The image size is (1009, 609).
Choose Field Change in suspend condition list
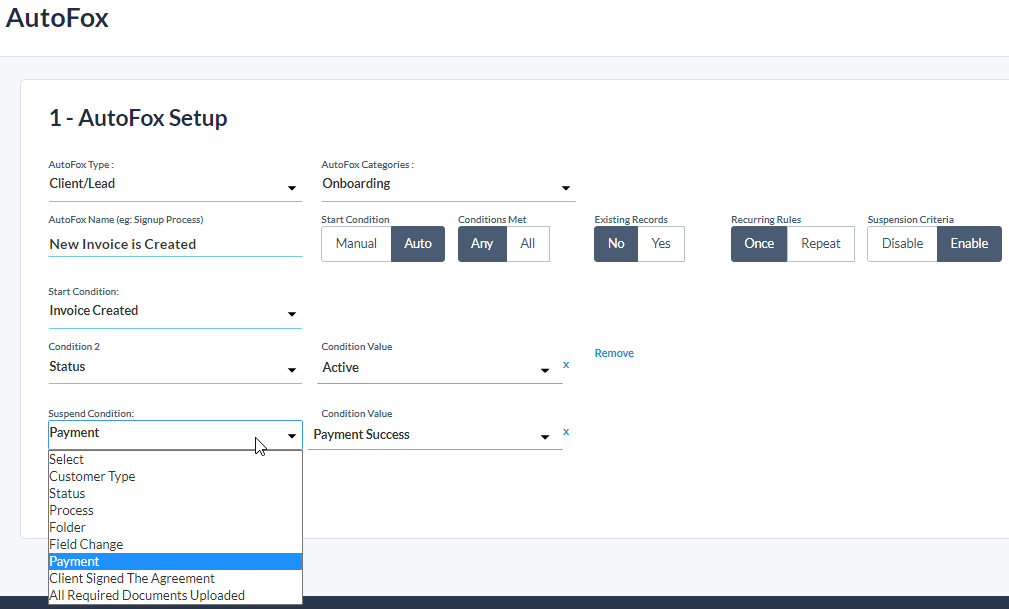[x=86, y=545]
